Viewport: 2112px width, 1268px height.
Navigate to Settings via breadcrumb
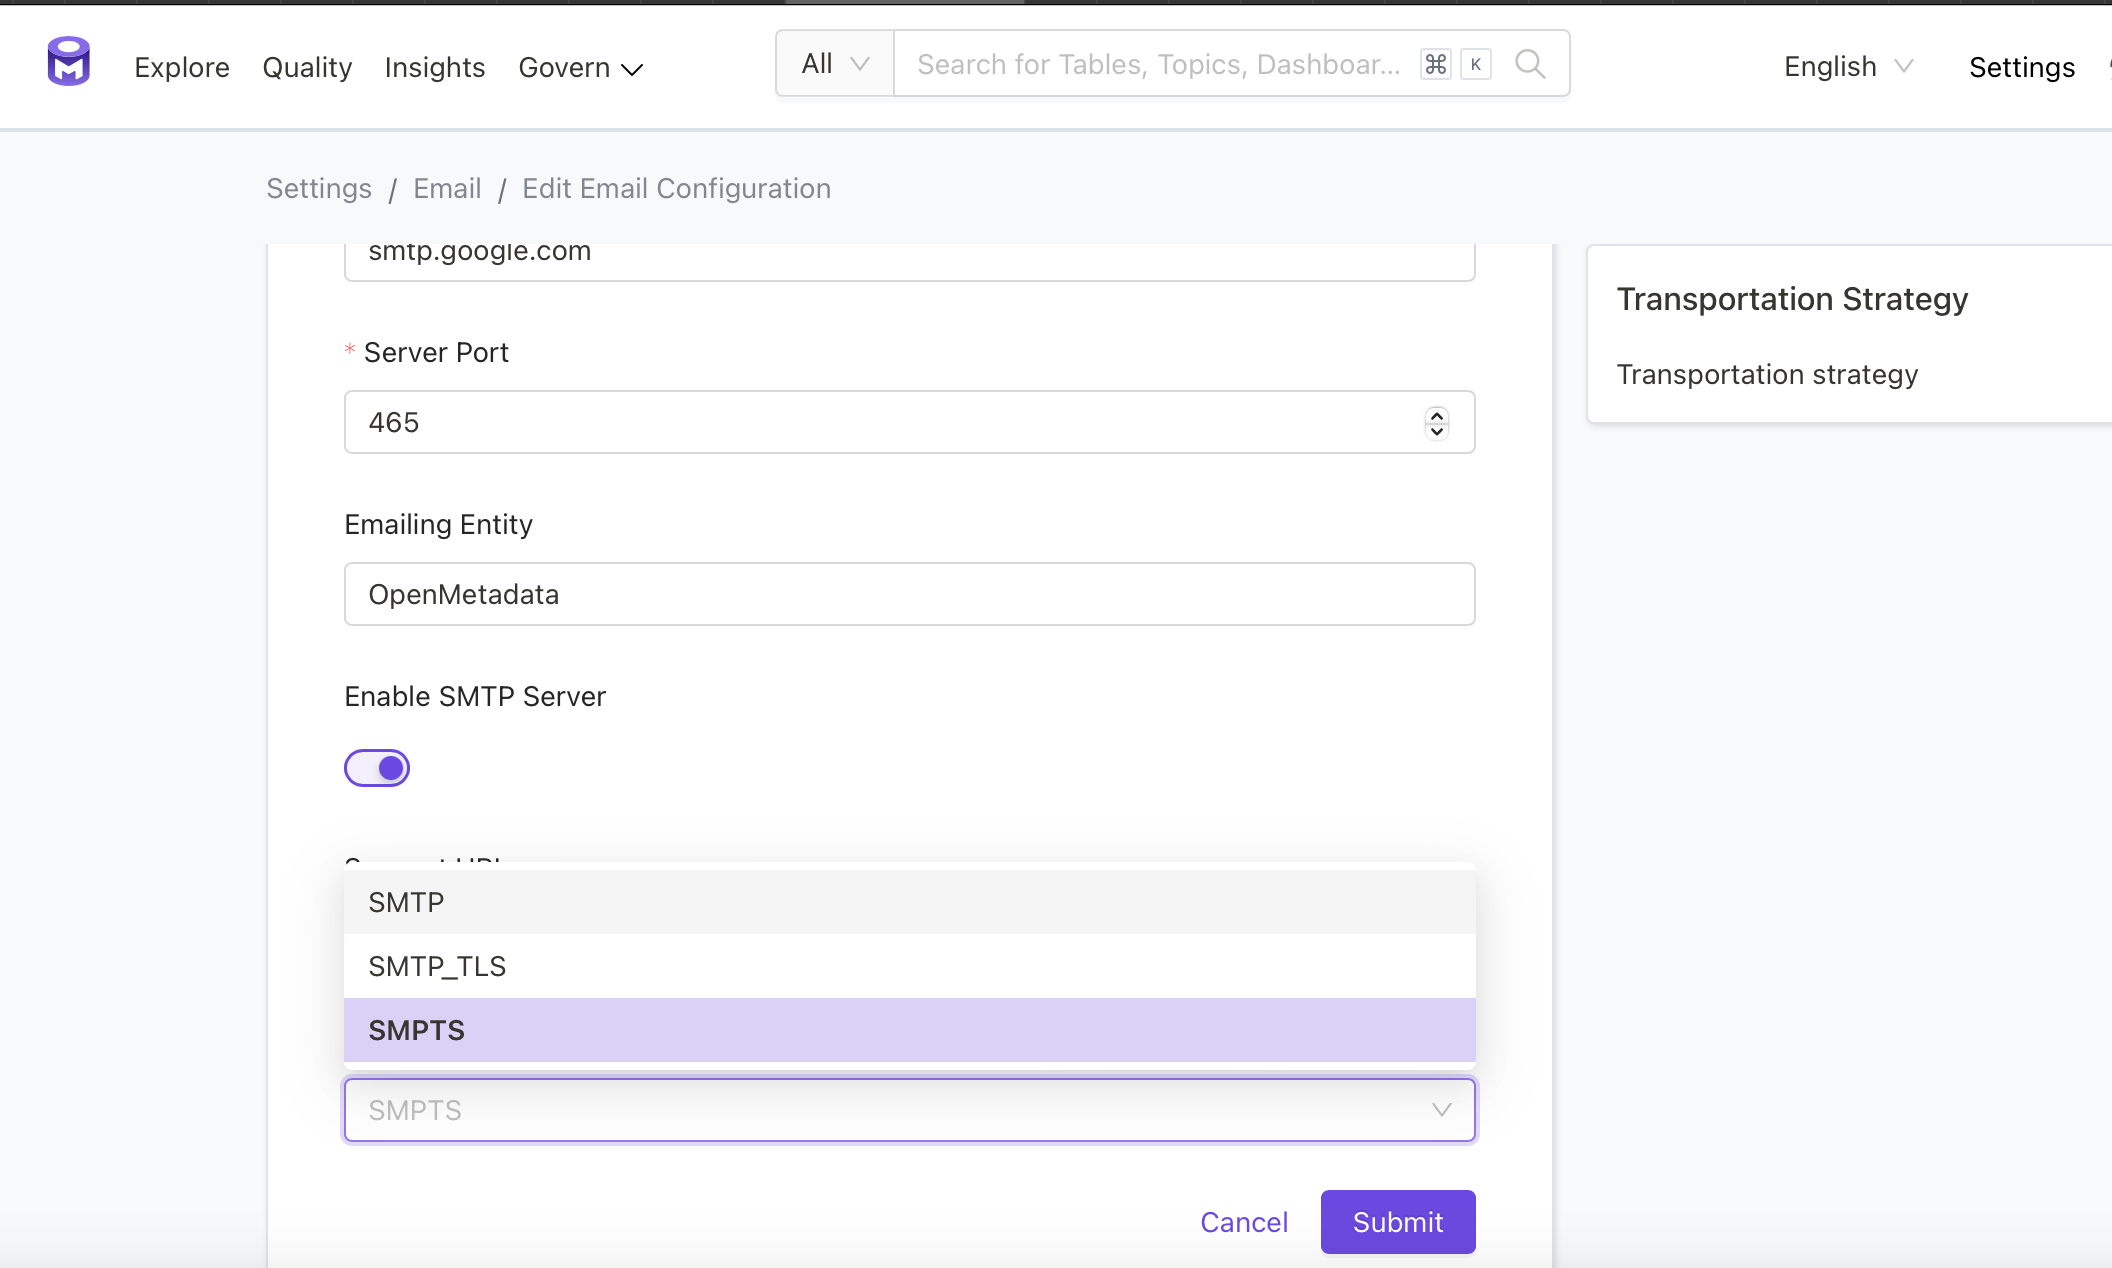pyautogui.click(x=318, y=188)
